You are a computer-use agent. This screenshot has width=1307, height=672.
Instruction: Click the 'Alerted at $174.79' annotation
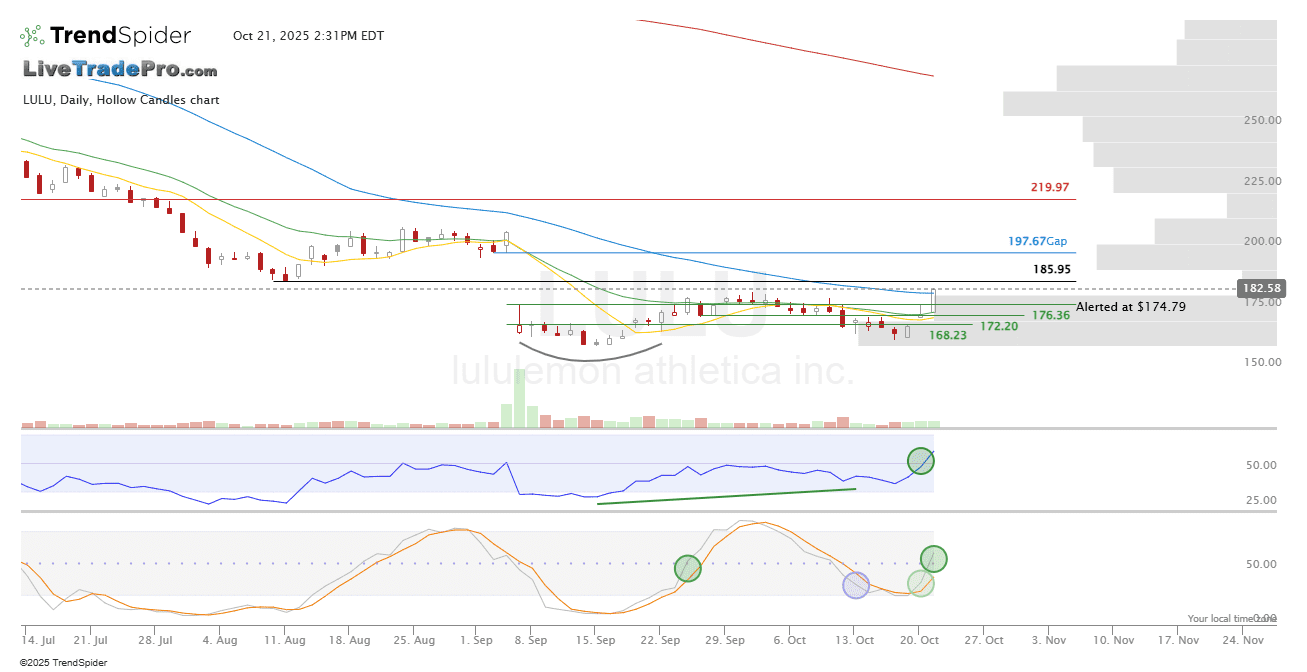coord(1131,307)
